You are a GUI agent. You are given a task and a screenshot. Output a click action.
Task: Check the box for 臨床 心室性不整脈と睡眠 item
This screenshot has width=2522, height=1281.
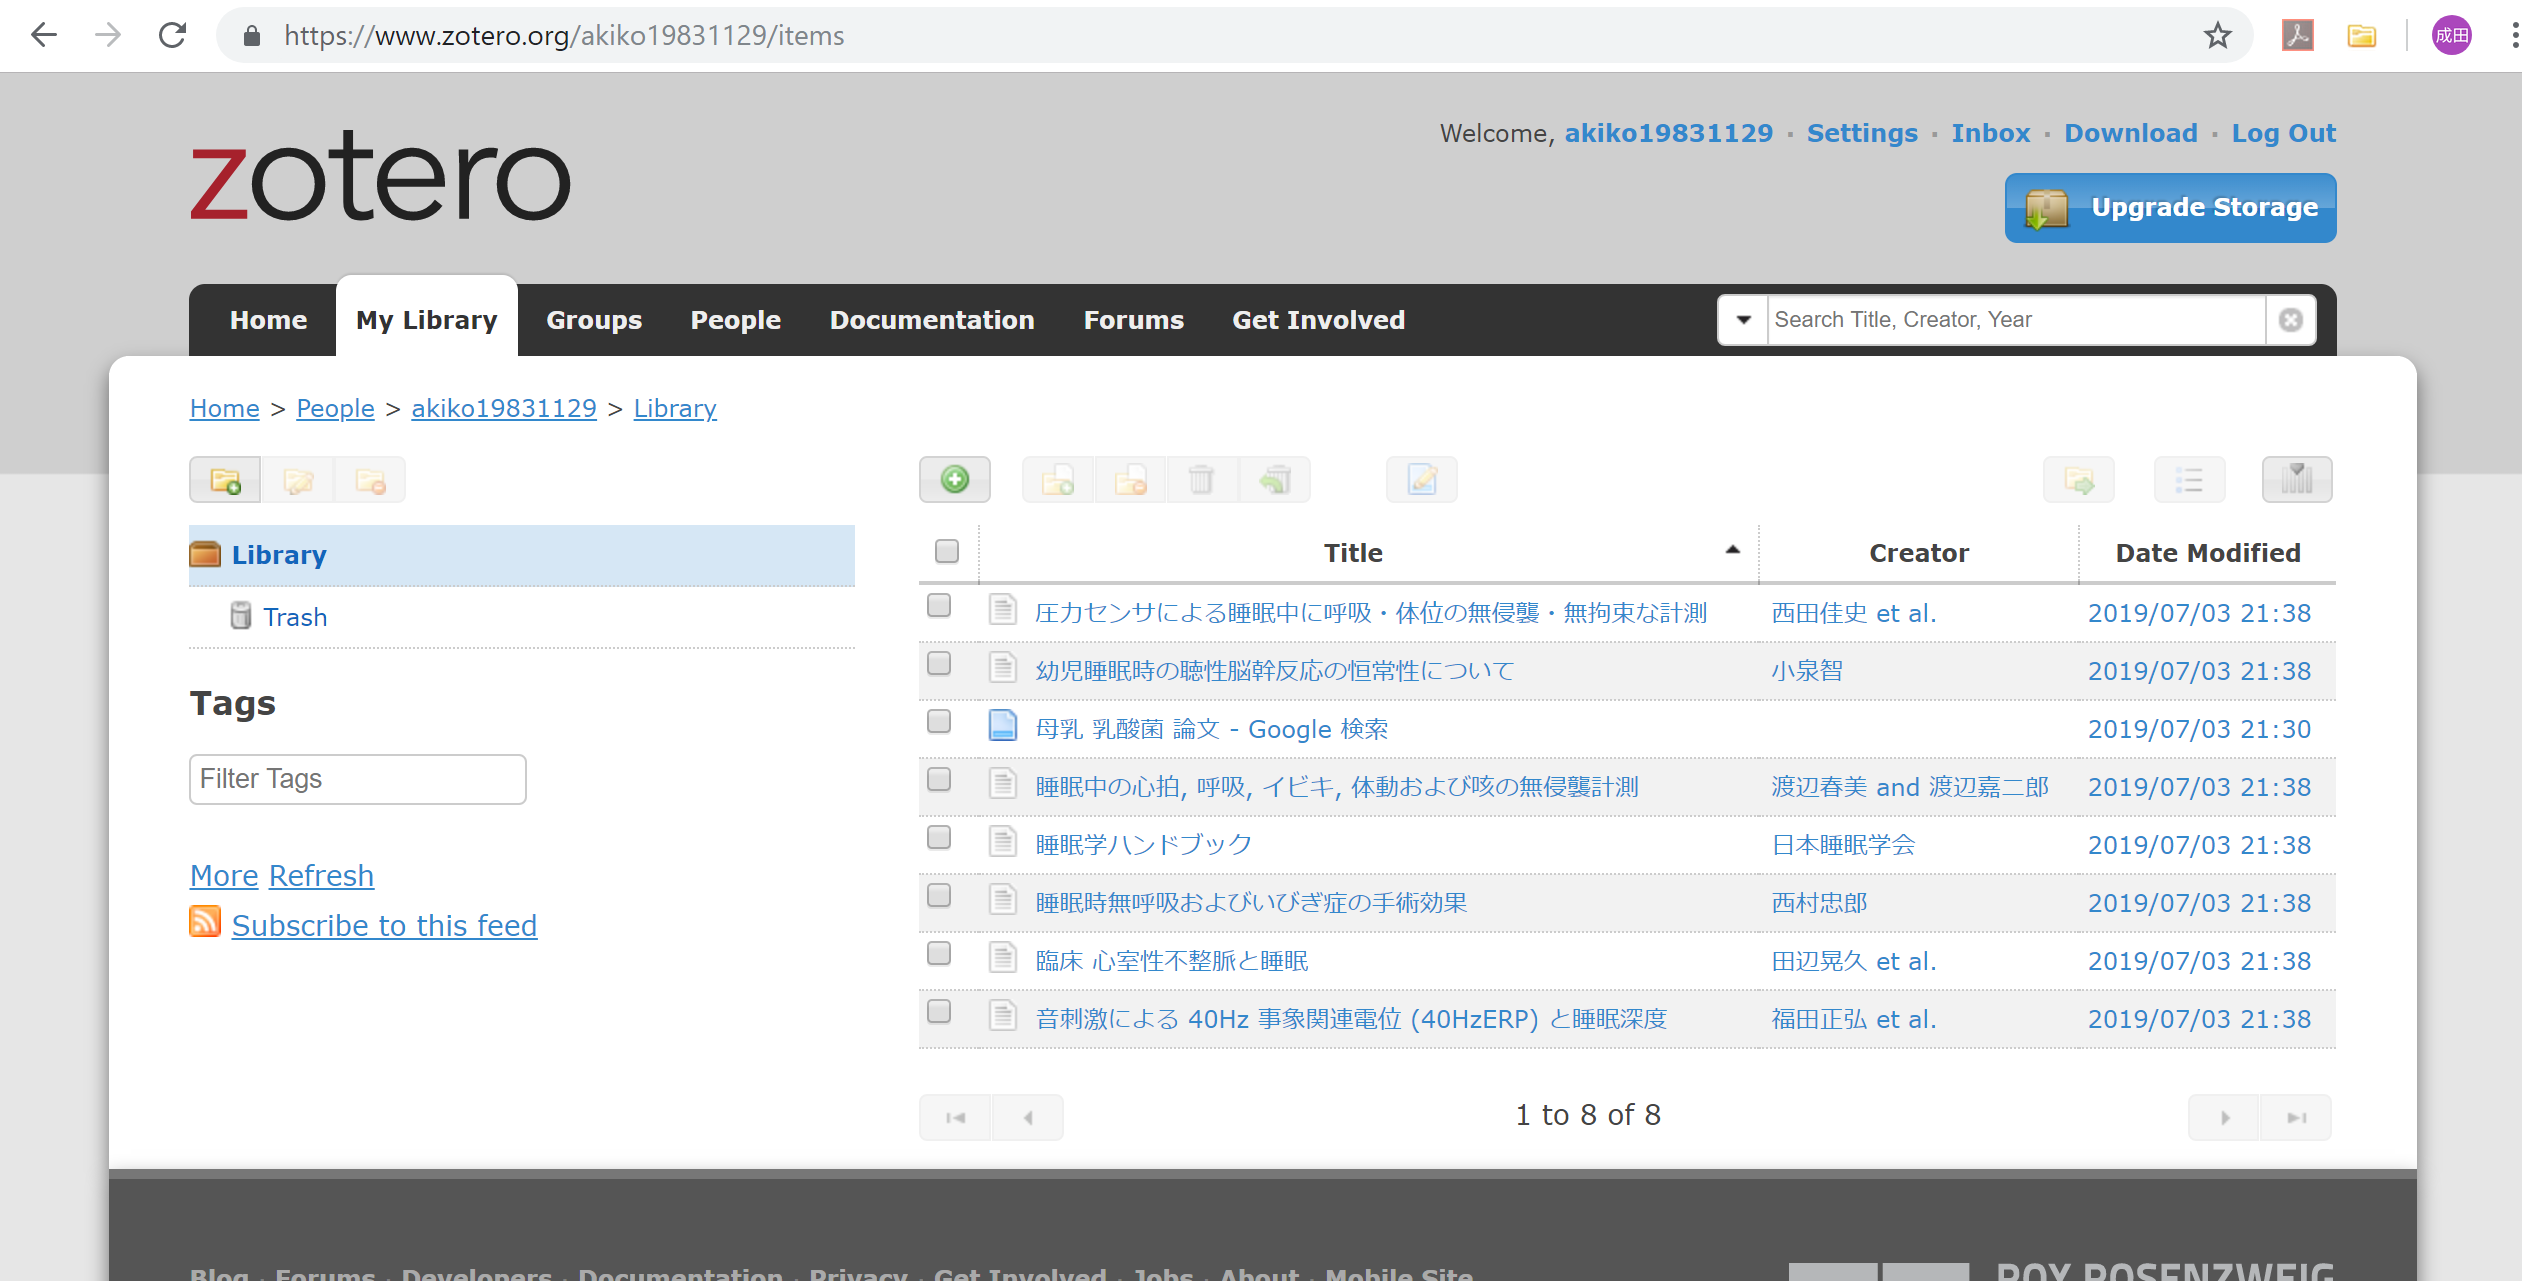[x=938, y=953]
